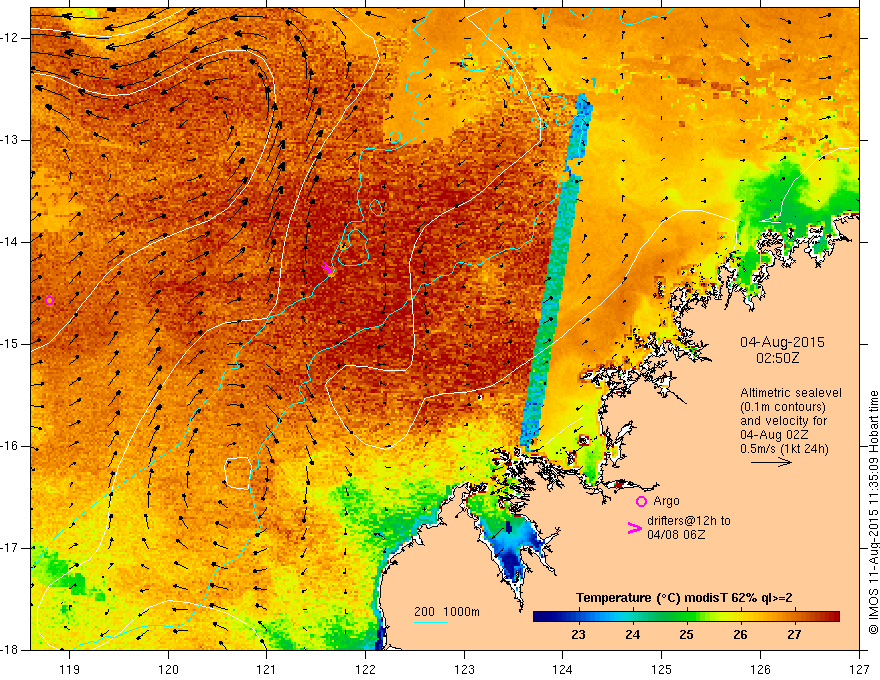This screenshot has width=880, height=680.
Task: Click the latitude label -12
Action: click(11, 38)
